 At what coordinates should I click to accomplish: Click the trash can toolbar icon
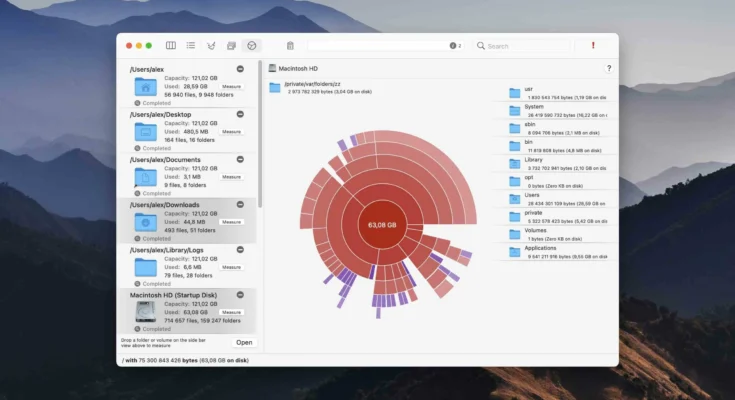290,45
